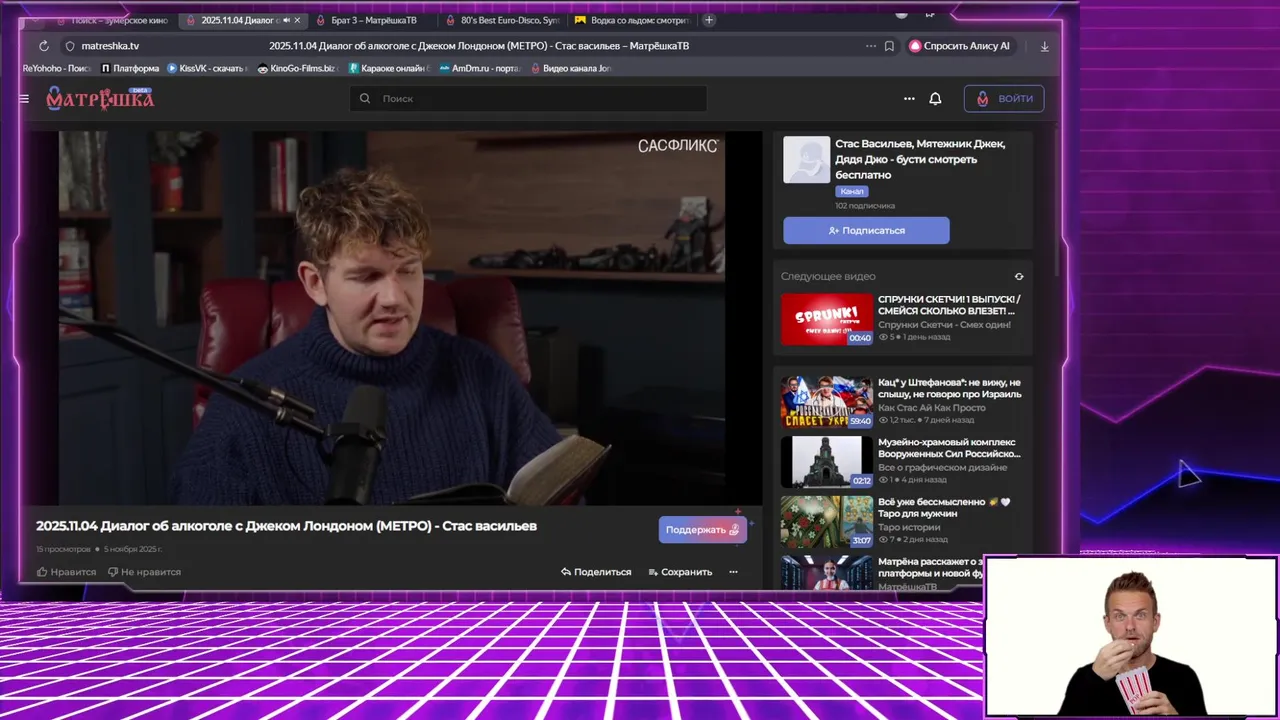The width and height of the screenshot is (1280, 720).
Task: Mute the tab using the speaker icon
Action: coord(286,20)
